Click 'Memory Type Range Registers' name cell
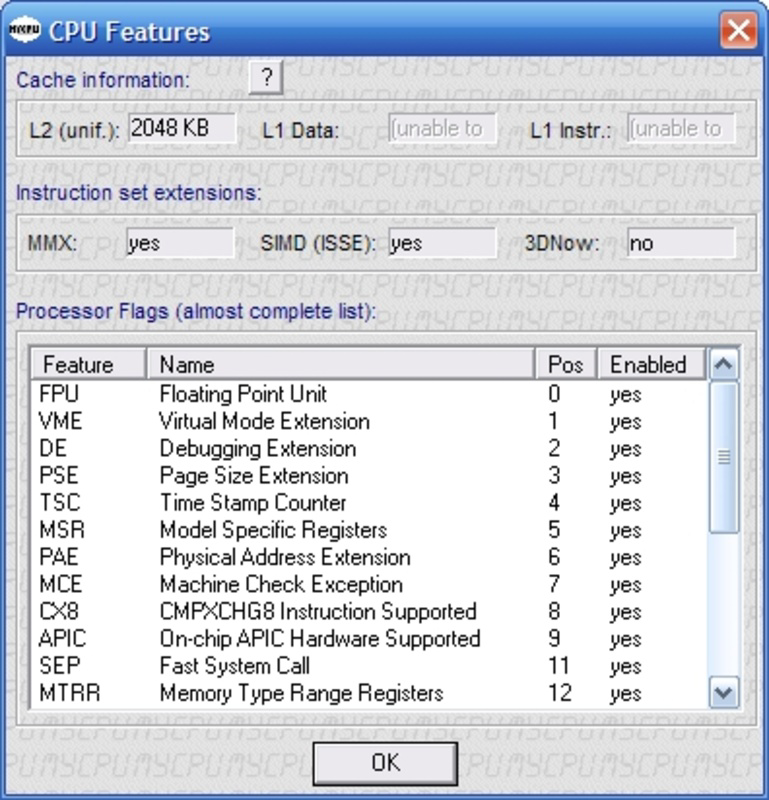 302,693
